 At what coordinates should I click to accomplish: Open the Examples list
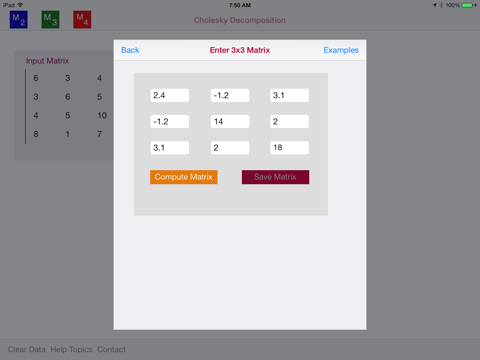coord(341,50)
